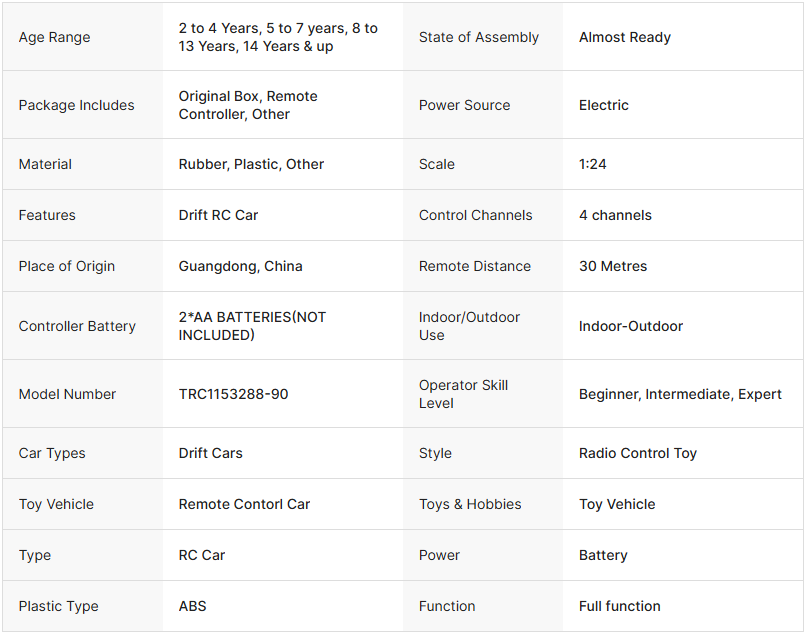Select the 'Beginner, Intermediate, Expert' skill value
This screenshot has height=635, width=807.
point(680,394)
